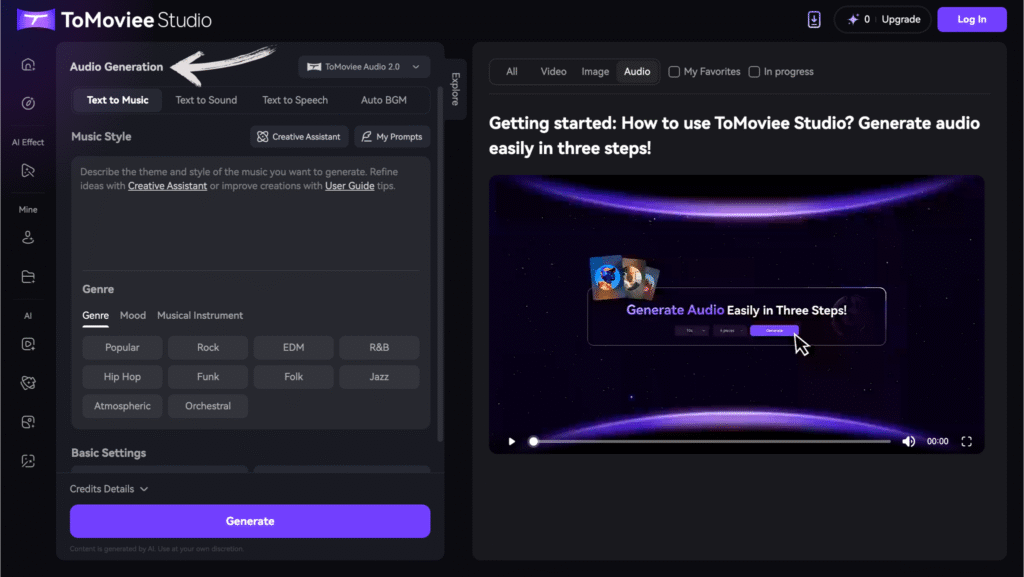Switch to the Text to Speech tab
The image size is (1024, 577).
[x=295, y=100]
